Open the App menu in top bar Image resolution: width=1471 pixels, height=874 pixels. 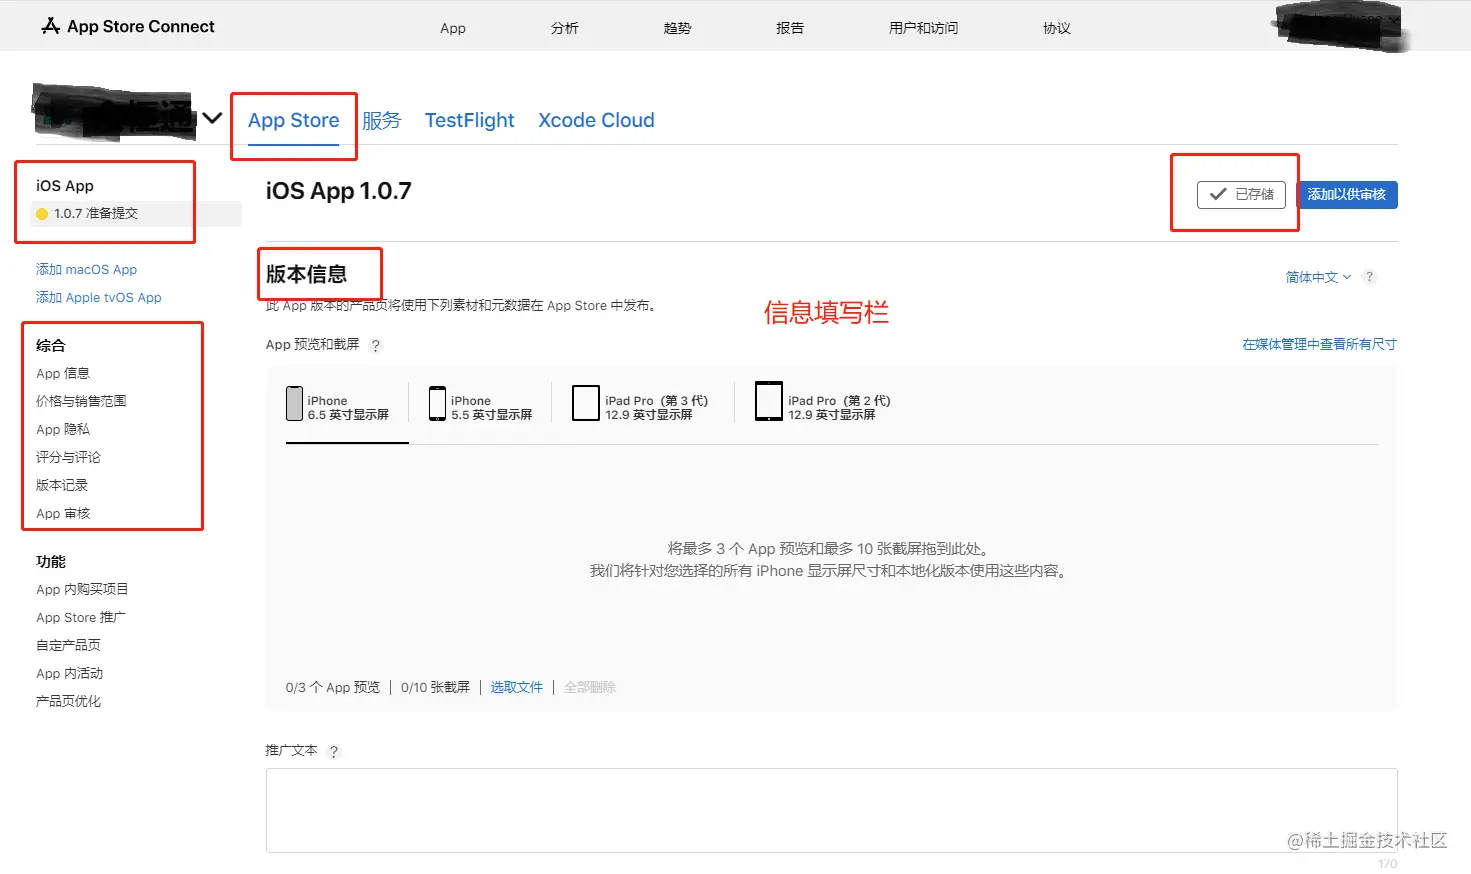pyautogui.click(x=453, y=28)
